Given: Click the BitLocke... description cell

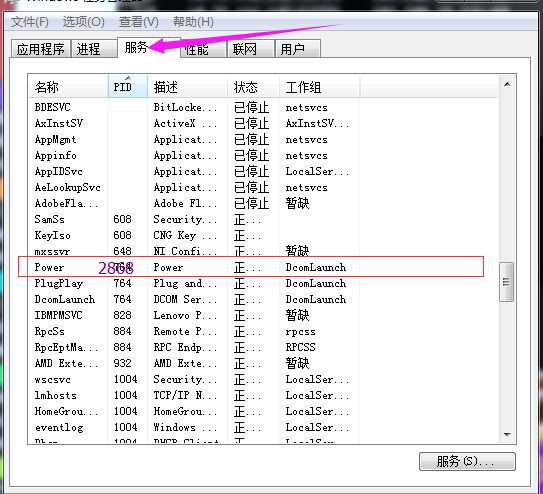Looking at the screenshot, I should [185, 107].
